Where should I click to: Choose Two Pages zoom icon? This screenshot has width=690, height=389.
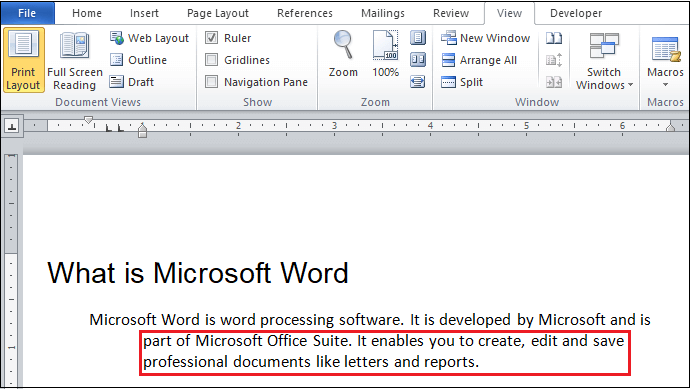418,59
